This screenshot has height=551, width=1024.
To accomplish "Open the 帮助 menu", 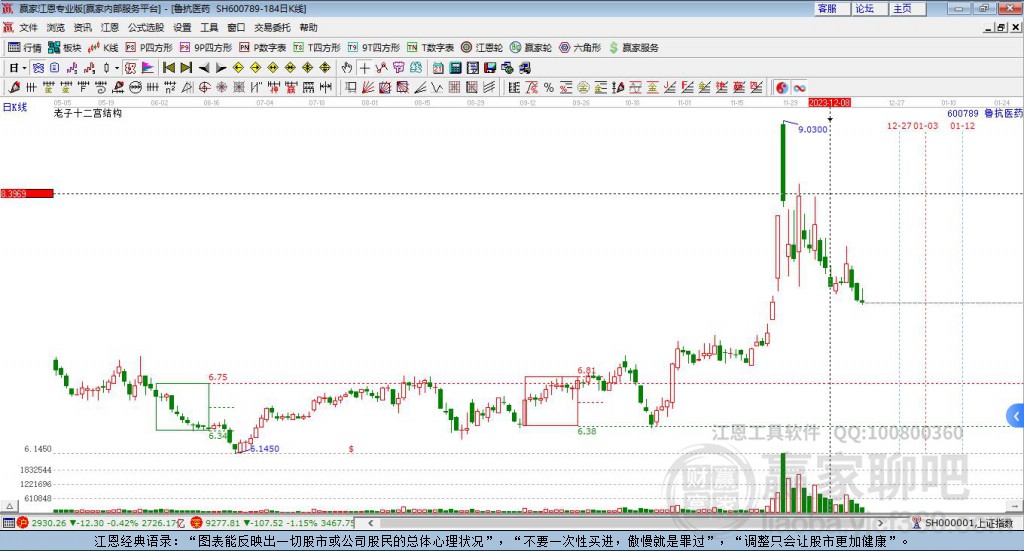I will pyautogui.click(x=308, y=27).
